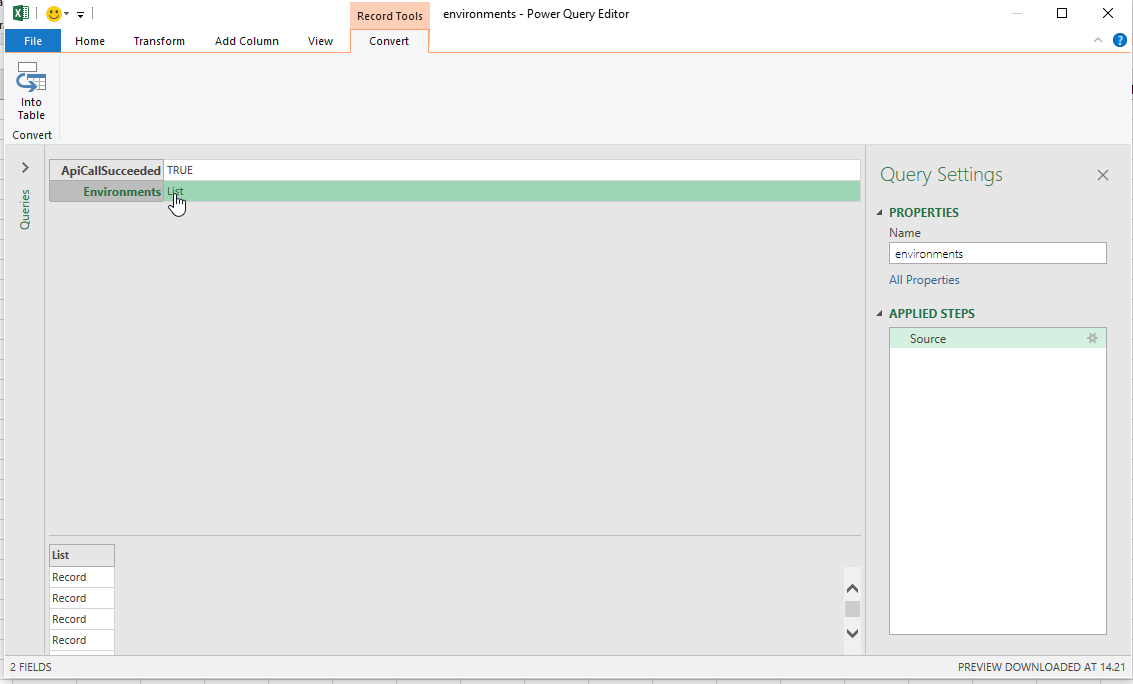The image size is (1133, 684).
Task: Click the Into Table convert icon
Action: coord(31,91)
